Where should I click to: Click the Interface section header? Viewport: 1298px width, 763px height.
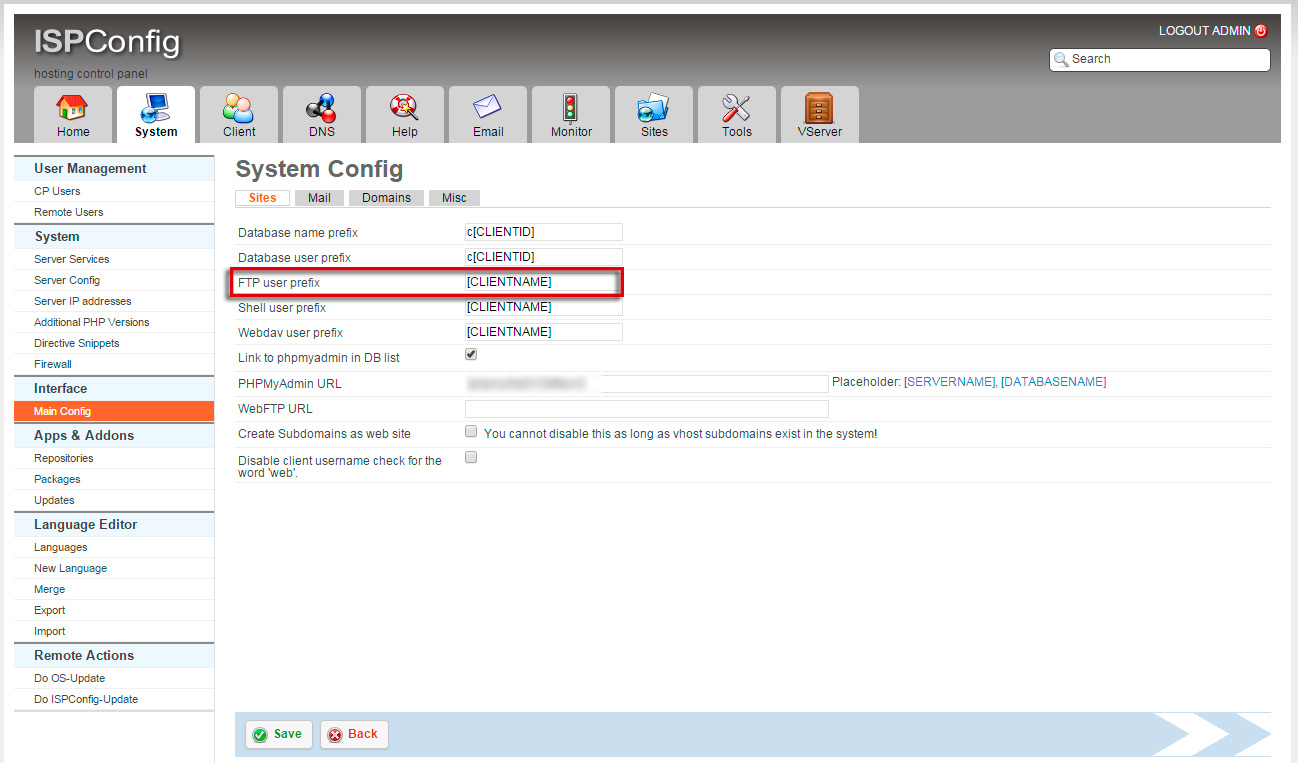pos(114,389)
